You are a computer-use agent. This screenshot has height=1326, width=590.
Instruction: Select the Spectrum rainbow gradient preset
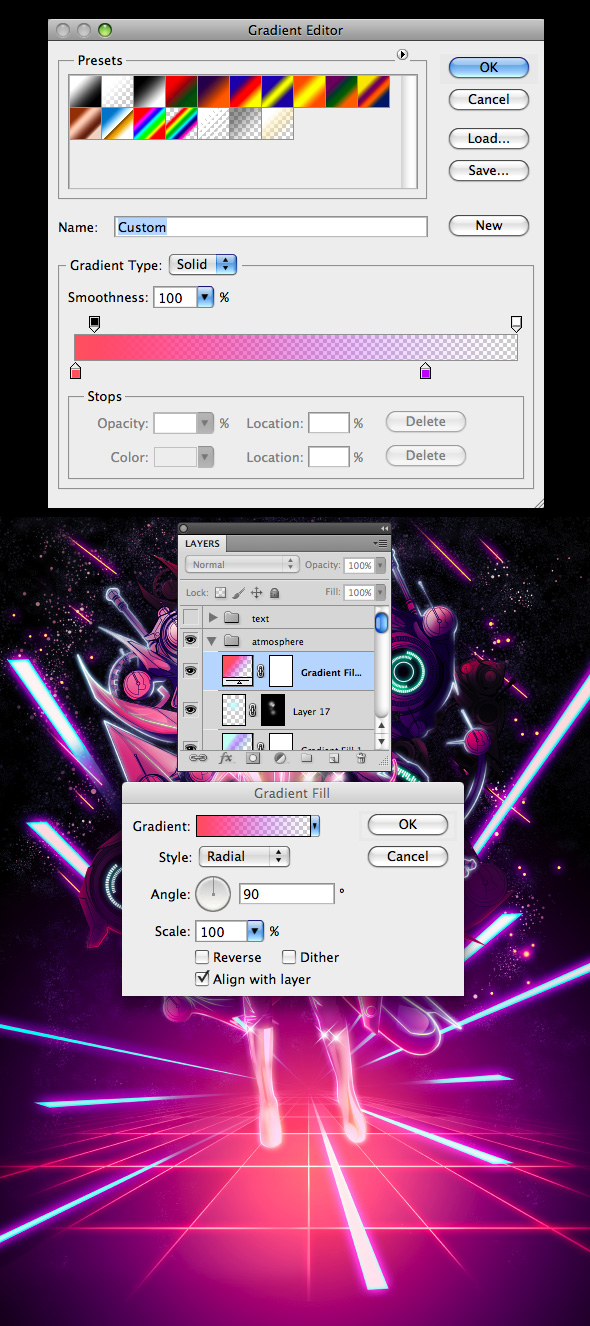tap(149, 124)
